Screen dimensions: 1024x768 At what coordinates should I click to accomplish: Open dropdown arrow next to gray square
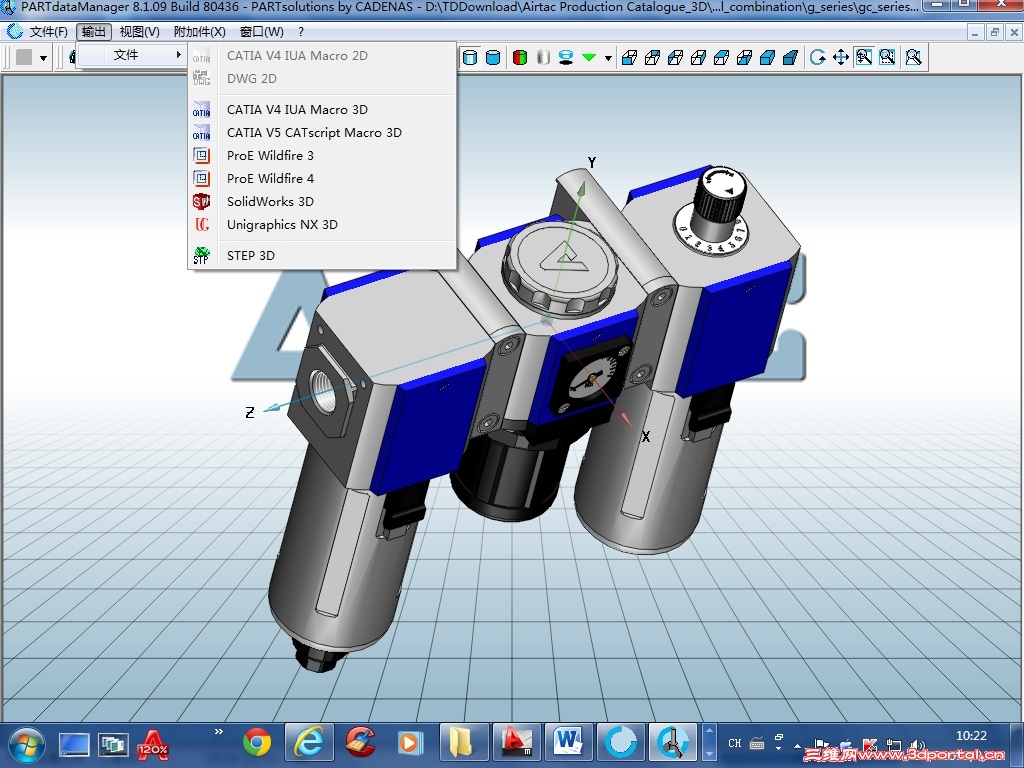(43, 58)
